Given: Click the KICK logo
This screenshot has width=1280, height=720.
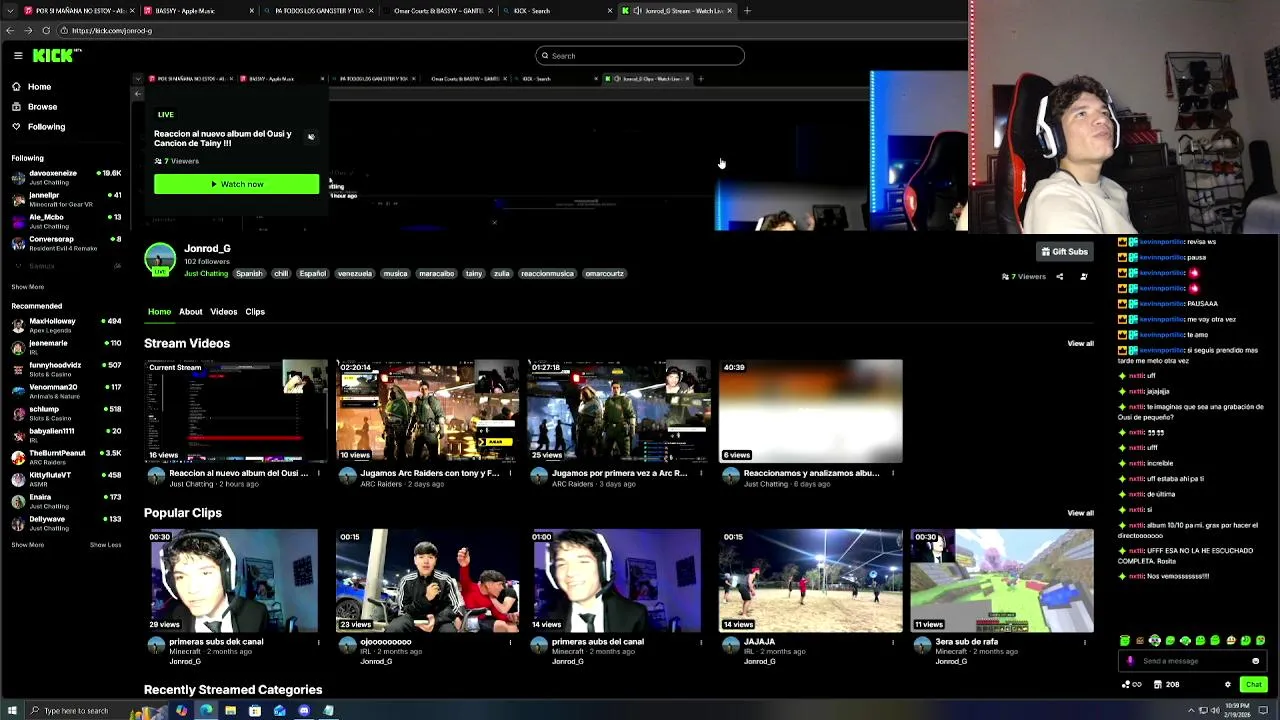Looking at the screenshot, I should [x=54, y=56].
